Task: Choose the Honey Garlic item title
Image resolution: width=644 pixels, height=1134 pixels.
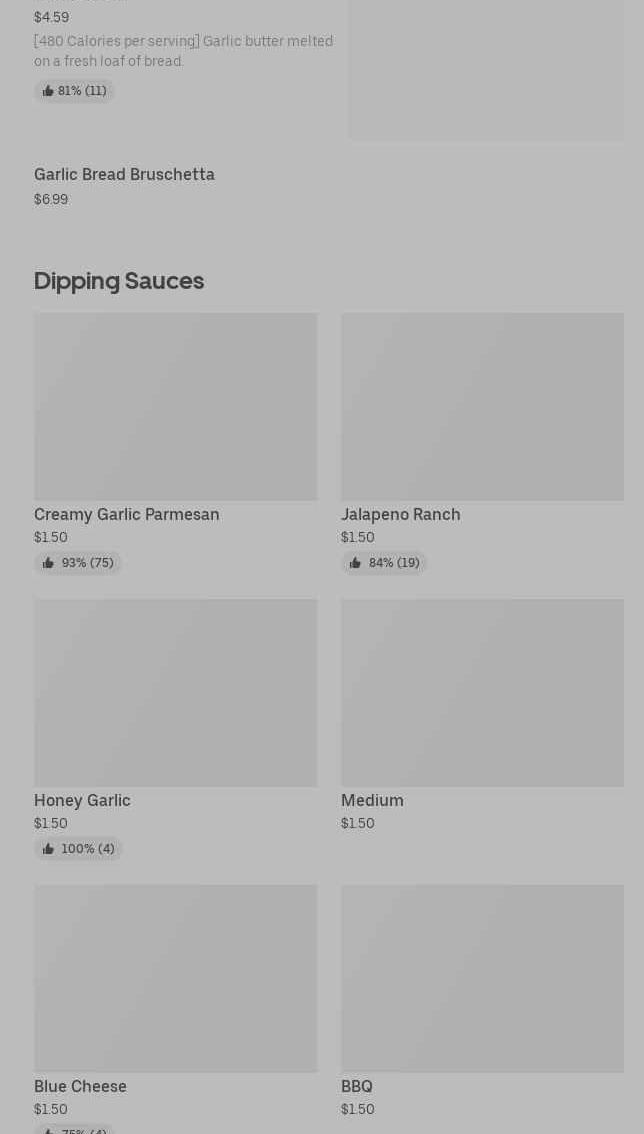Action: (x=82, y=800)
